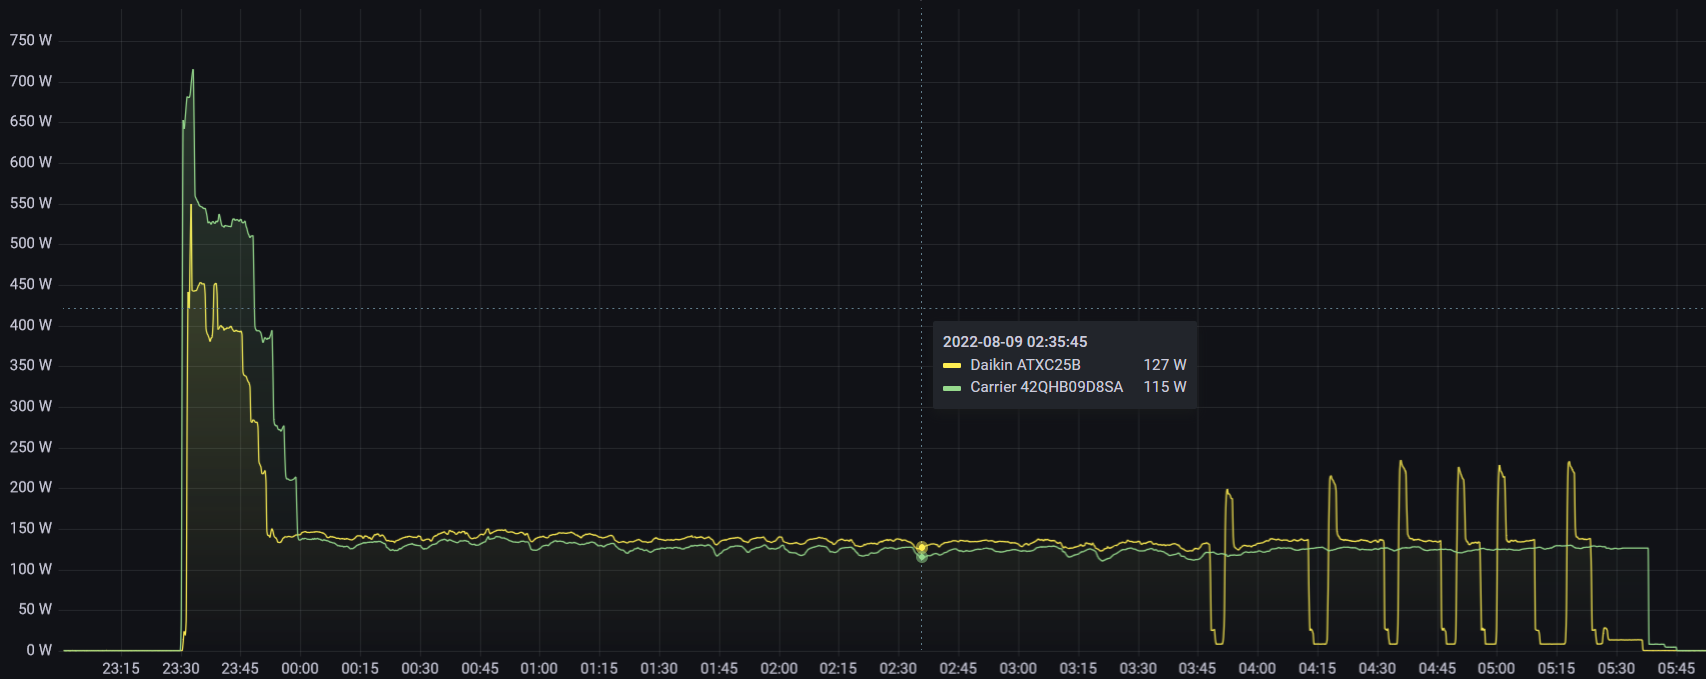Click the 03:00 time axis label
1706x679 pixels.
pyautogui.click(x=1018, y=668)
